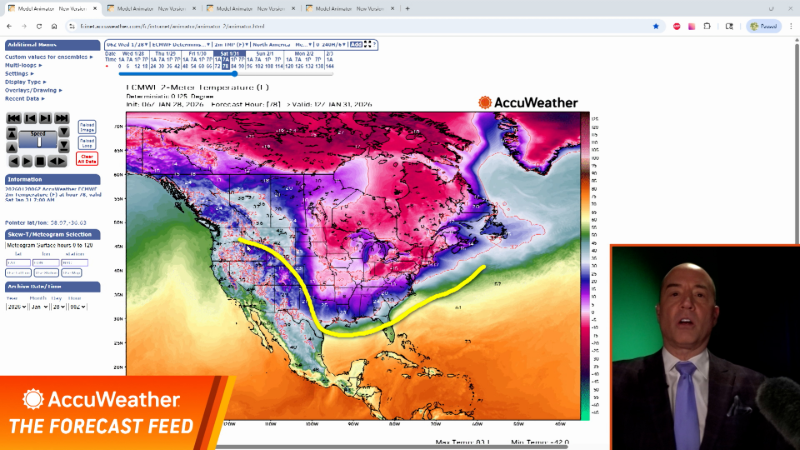This screenshot has width=800, height=450.
Task: Click the Reload Loop button
Action: [87, 143]
